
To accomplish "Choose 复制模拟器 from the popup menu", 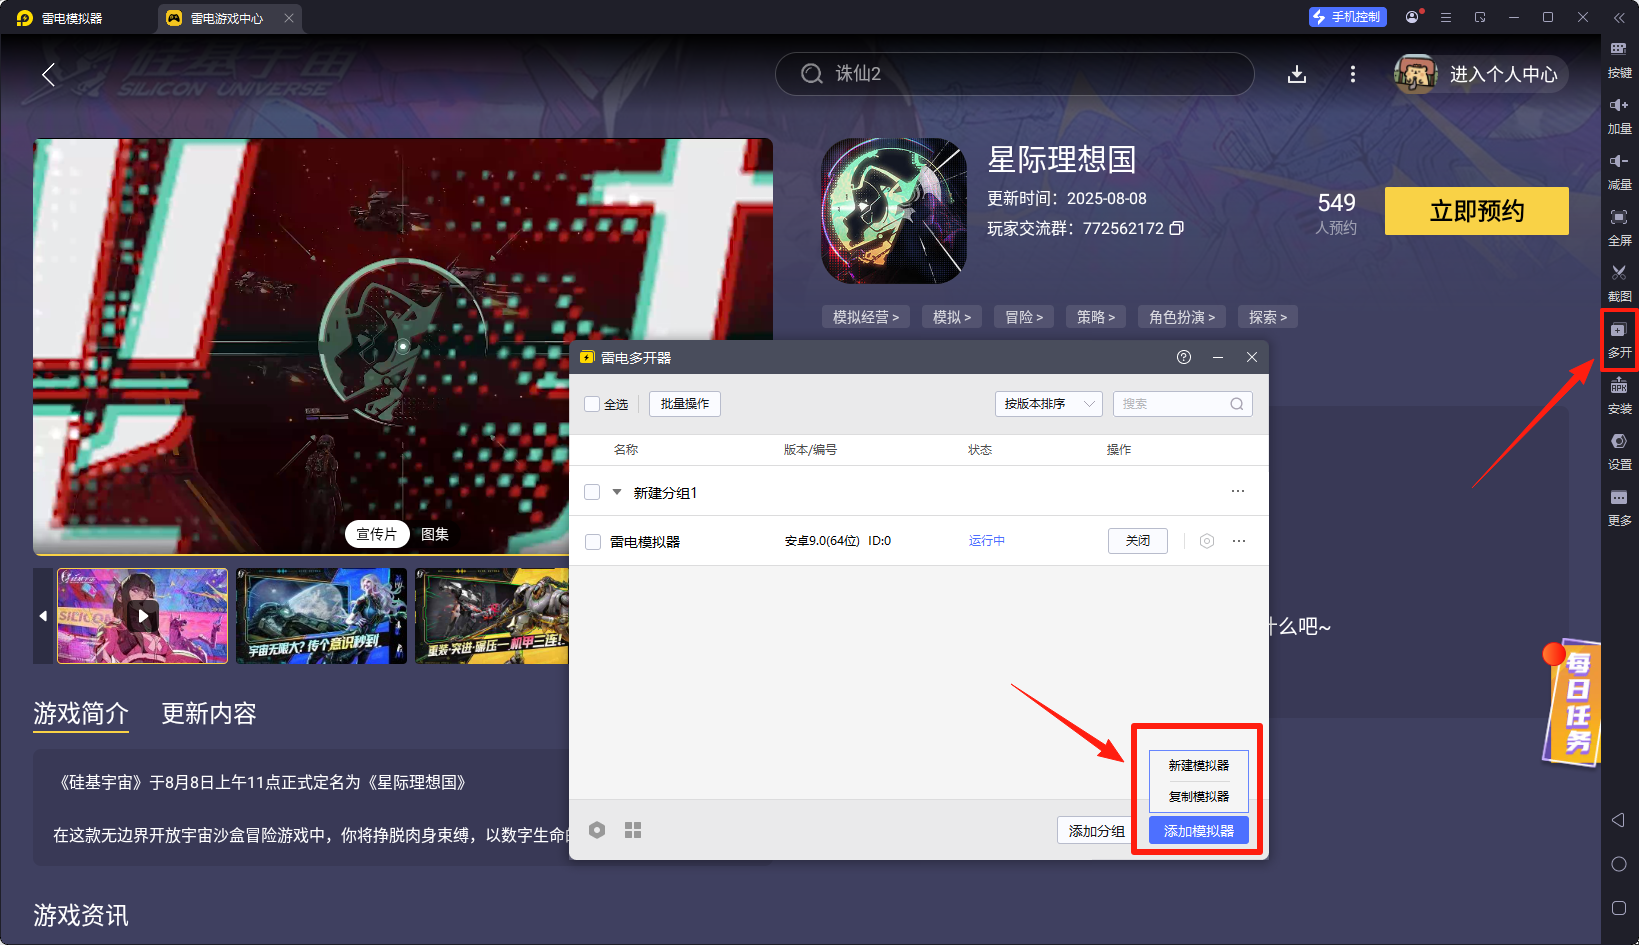I will 1199,796.
